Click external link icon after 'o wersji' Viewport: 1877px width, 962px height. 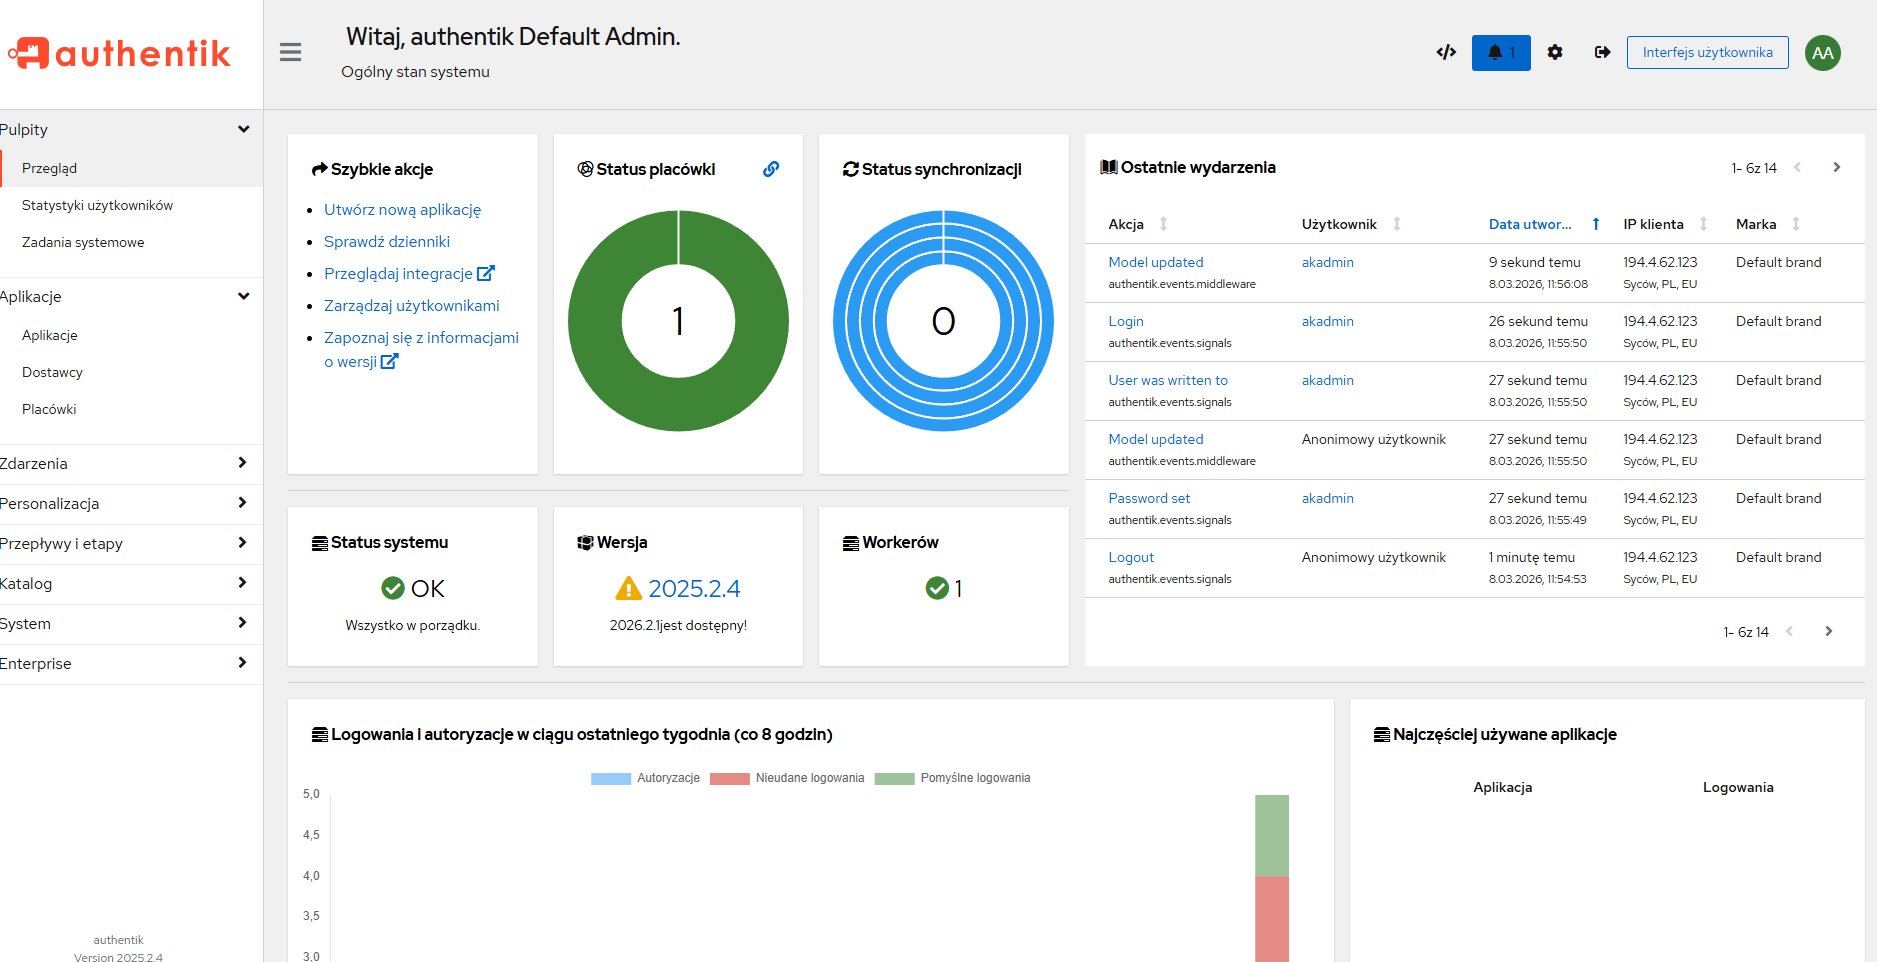[x=390, y=361]
